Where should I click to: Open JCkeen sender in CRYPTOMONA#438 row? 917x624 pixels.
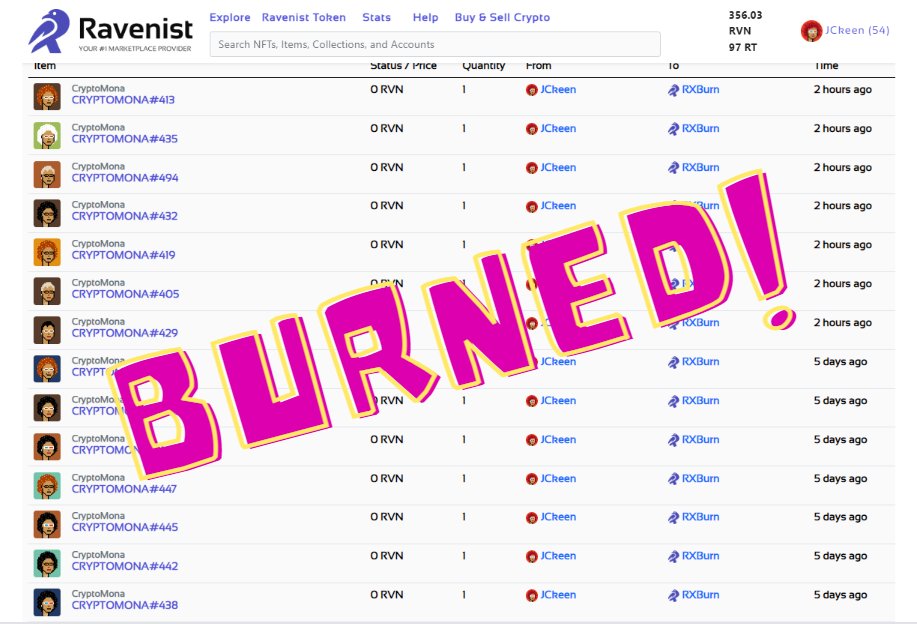[558, 595]
